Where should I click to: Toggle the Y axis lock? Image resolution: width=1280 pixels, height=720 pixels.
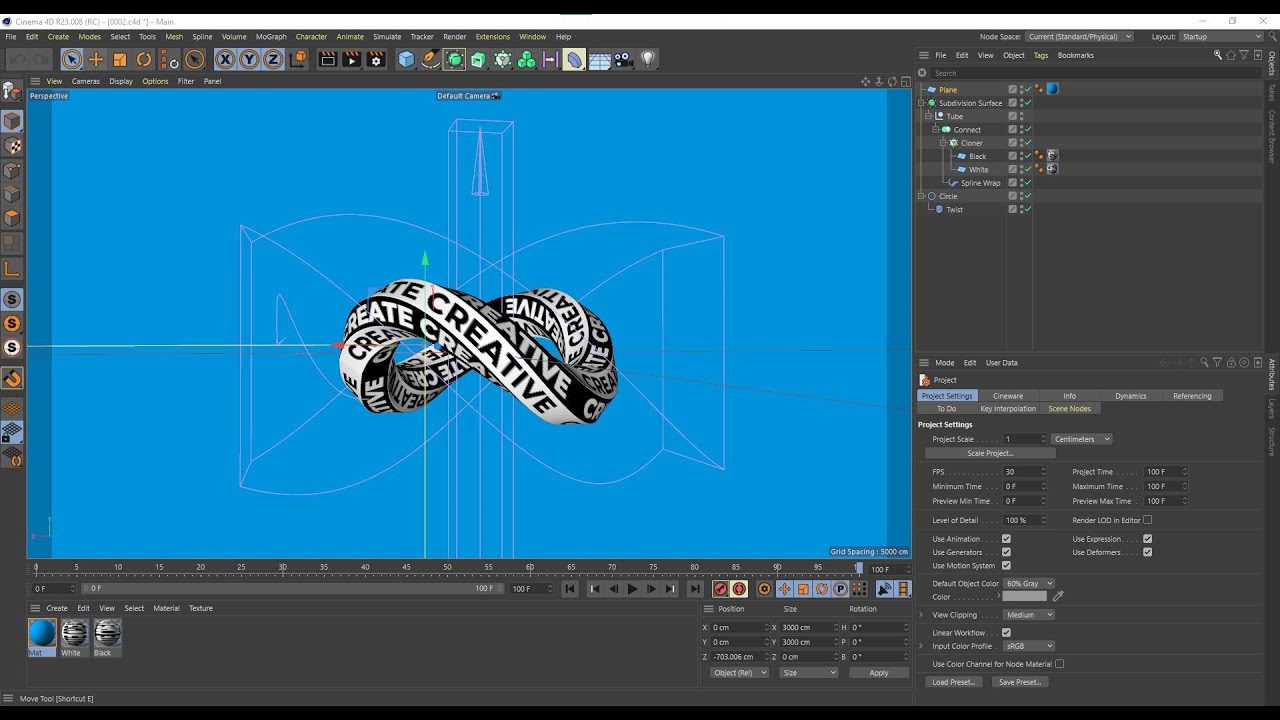[249, 60]
